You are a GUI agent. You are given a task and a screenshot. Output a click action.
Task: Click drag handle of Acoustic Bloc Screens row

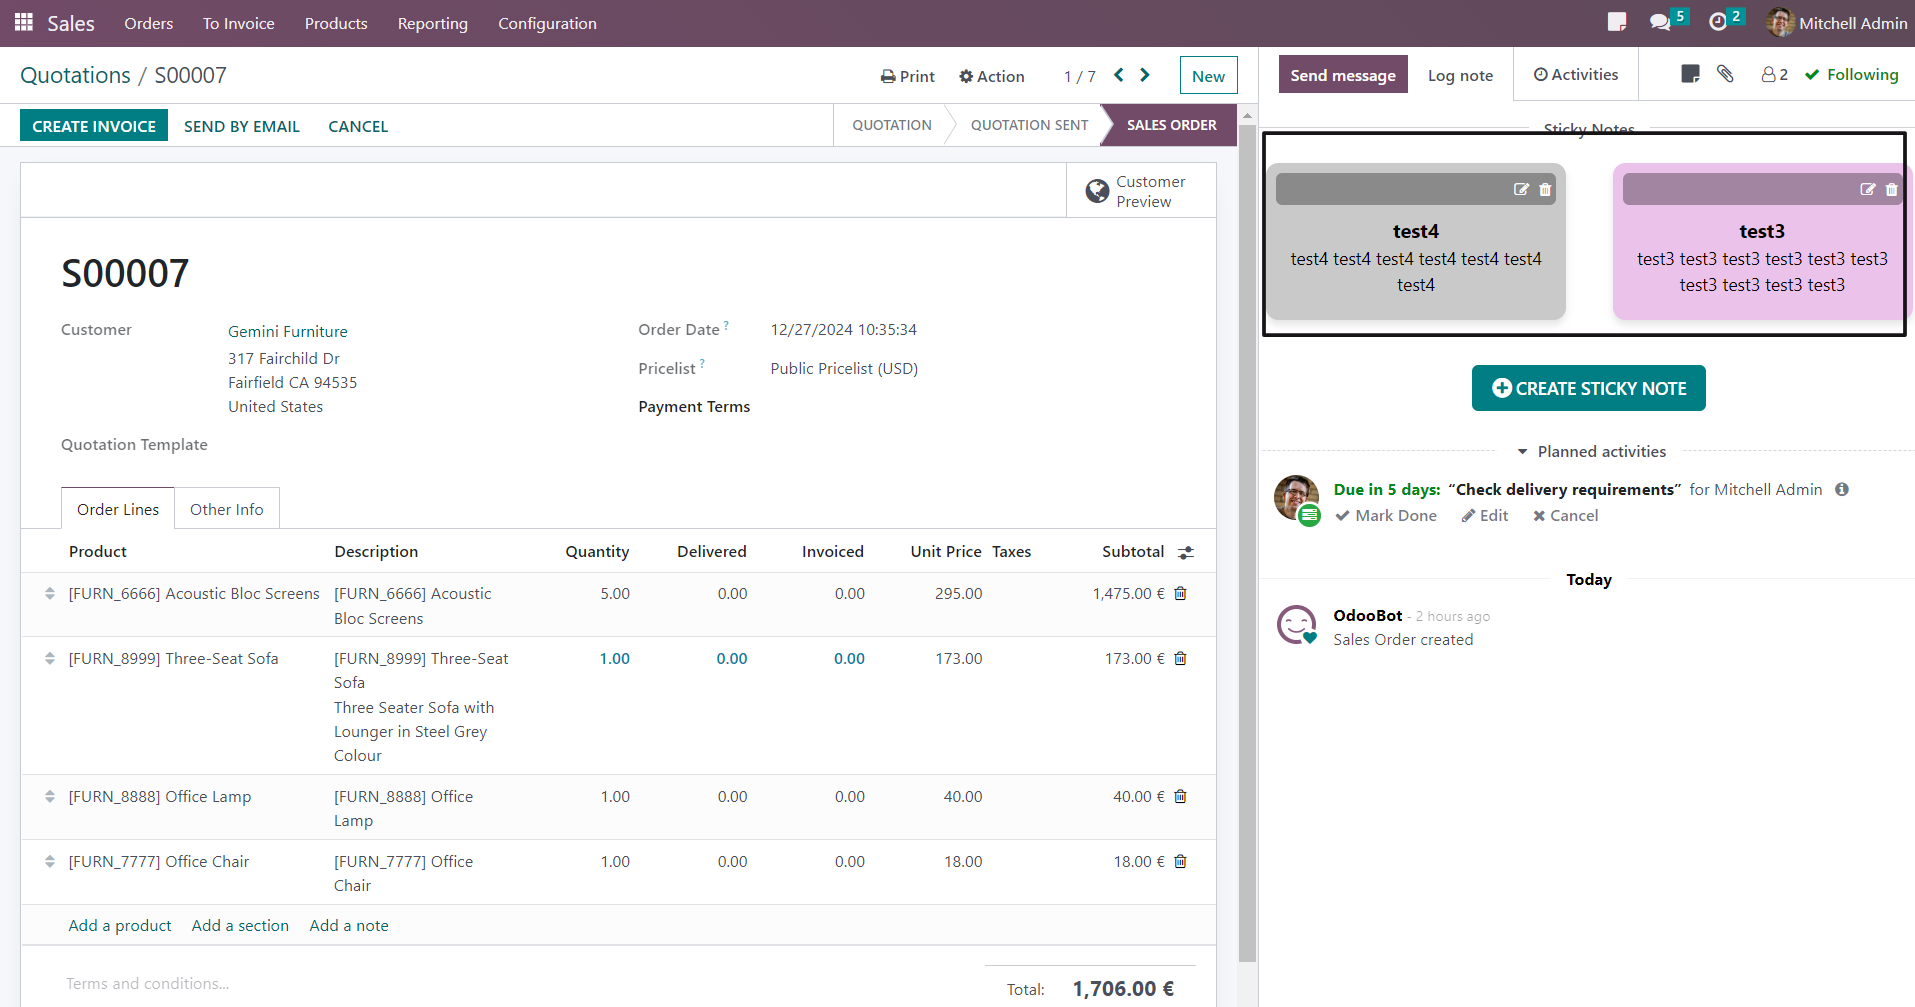(50, 593)
